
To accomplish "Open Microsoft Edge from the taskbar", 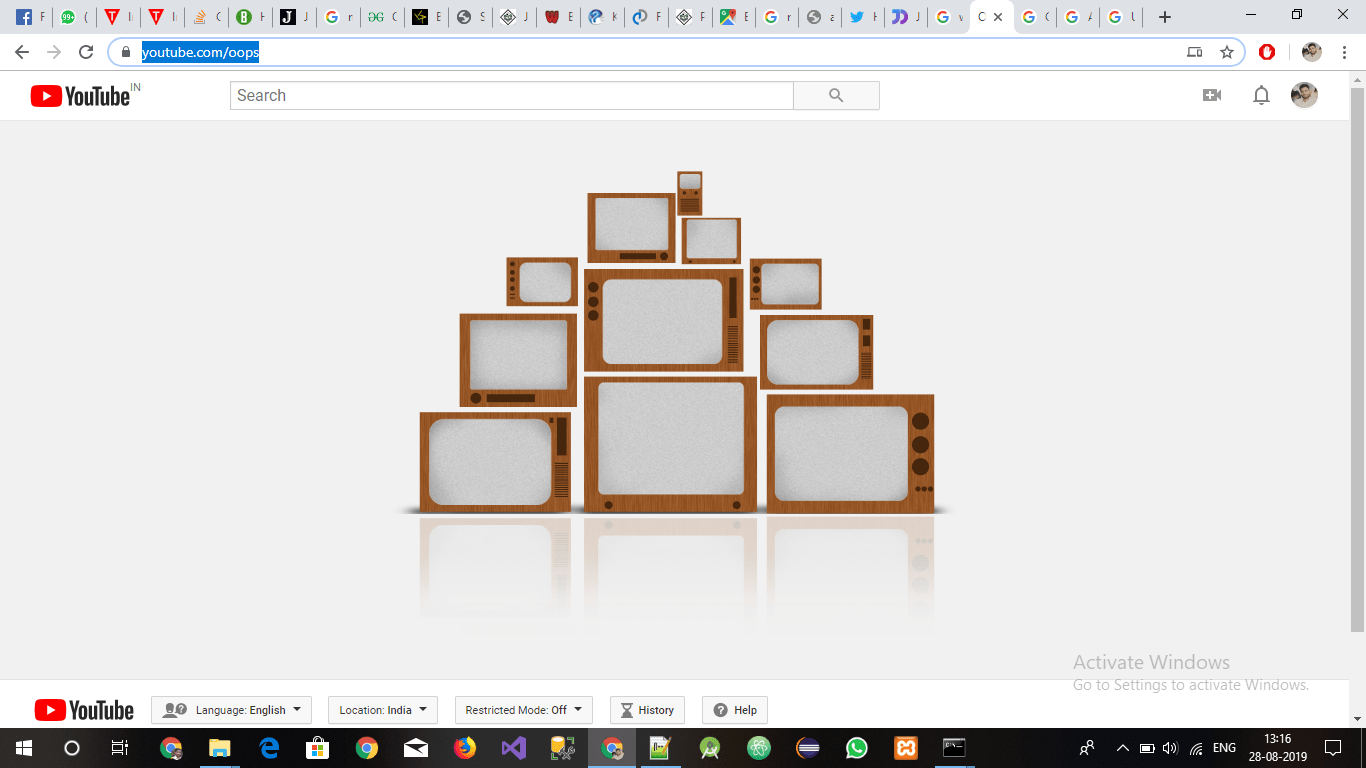I will coord(269,748).
